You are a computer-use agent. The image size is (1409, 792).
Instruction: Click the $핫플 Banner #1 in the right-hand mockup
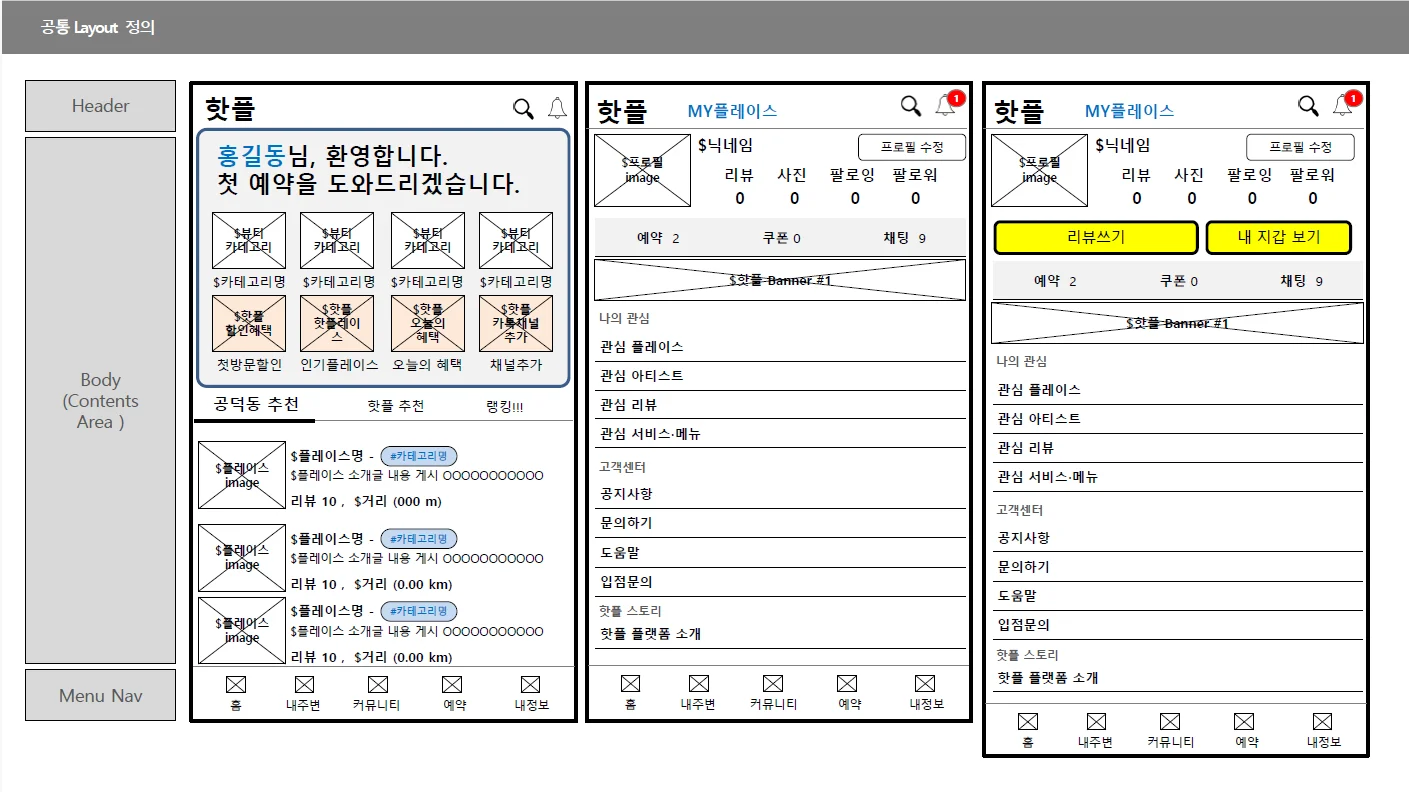1177,323
